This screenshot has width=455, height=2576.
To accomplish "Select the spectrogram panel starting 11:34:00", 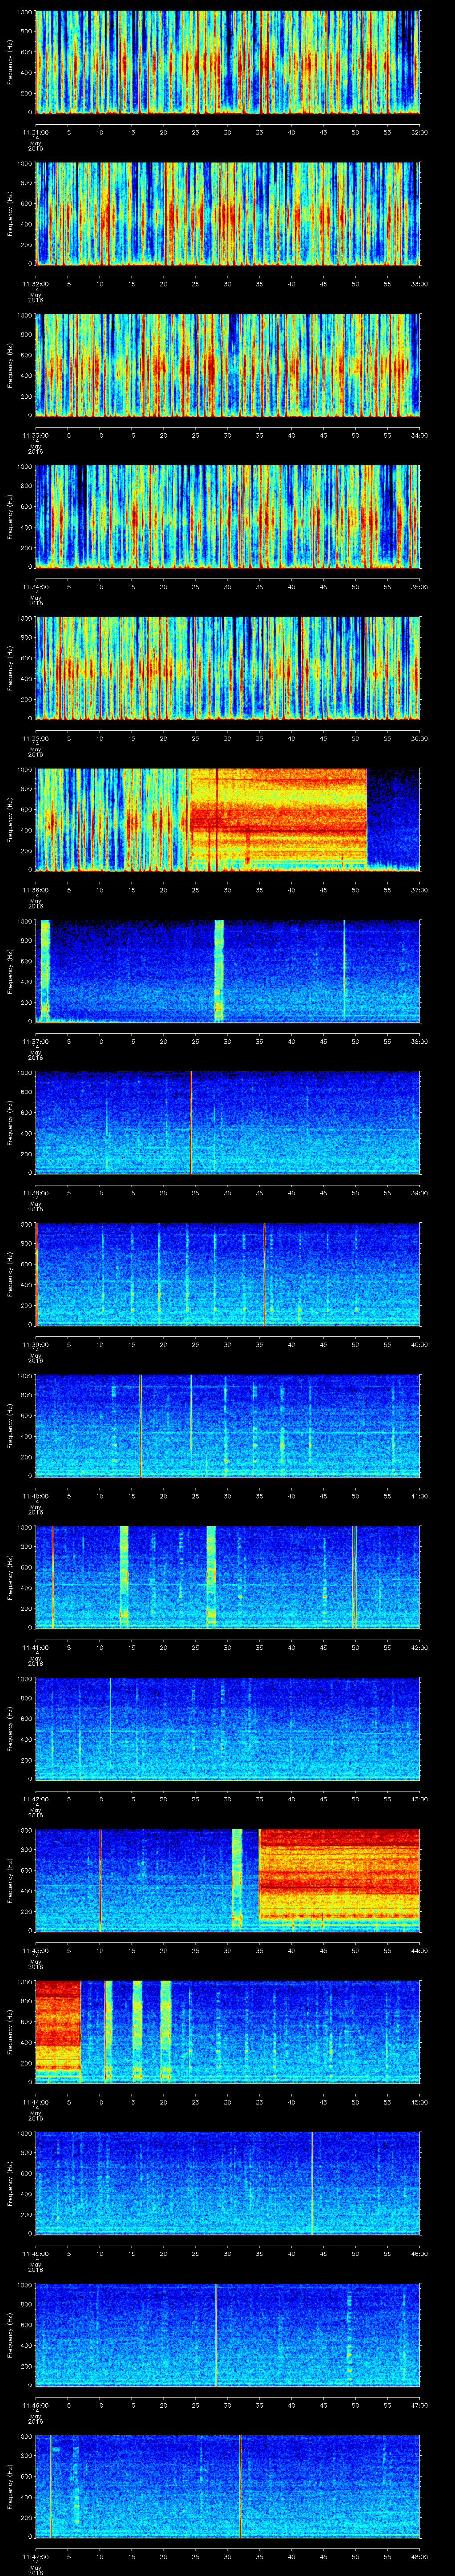I will point(228,516).
